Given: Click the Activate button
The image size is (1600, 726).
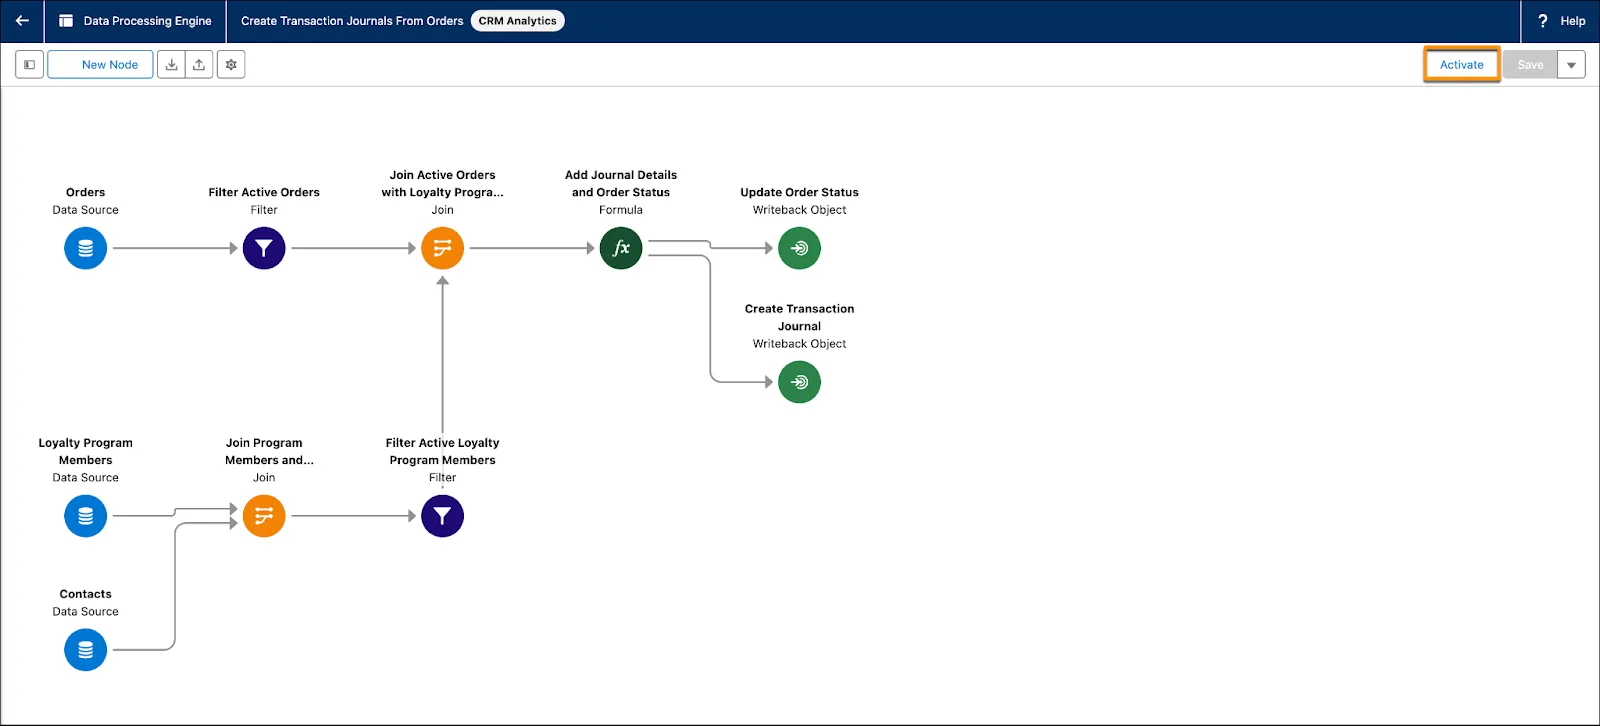Looking at the screenshot, I should (x=1461, y=65).
